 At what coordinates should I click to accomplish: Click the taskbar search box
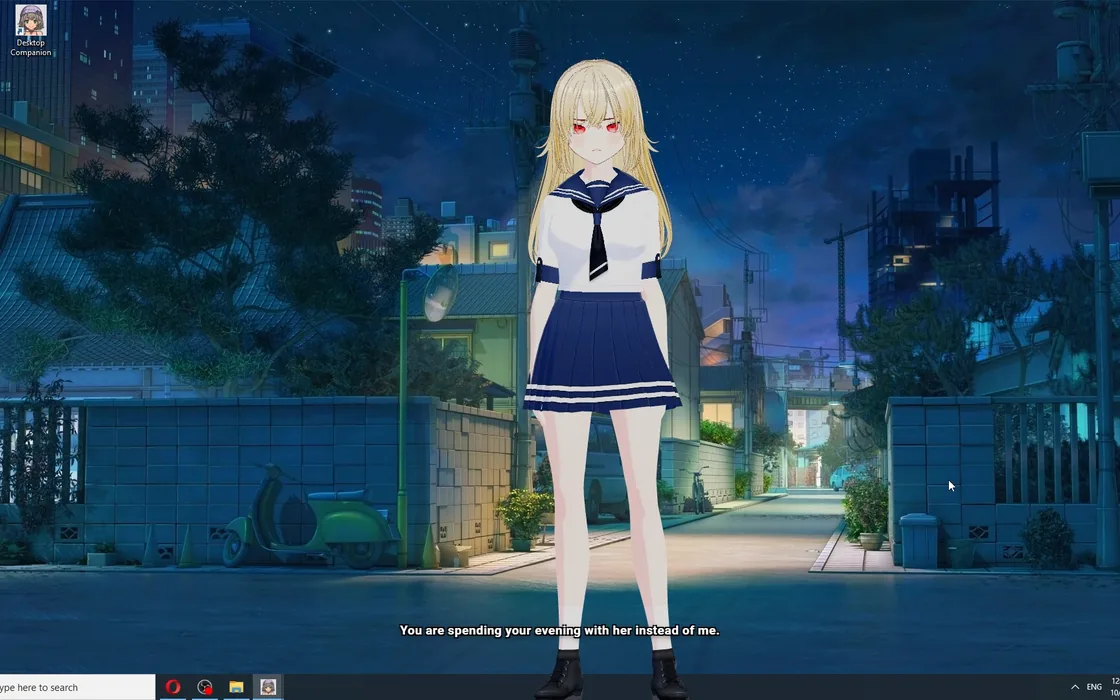click(77, 687)
